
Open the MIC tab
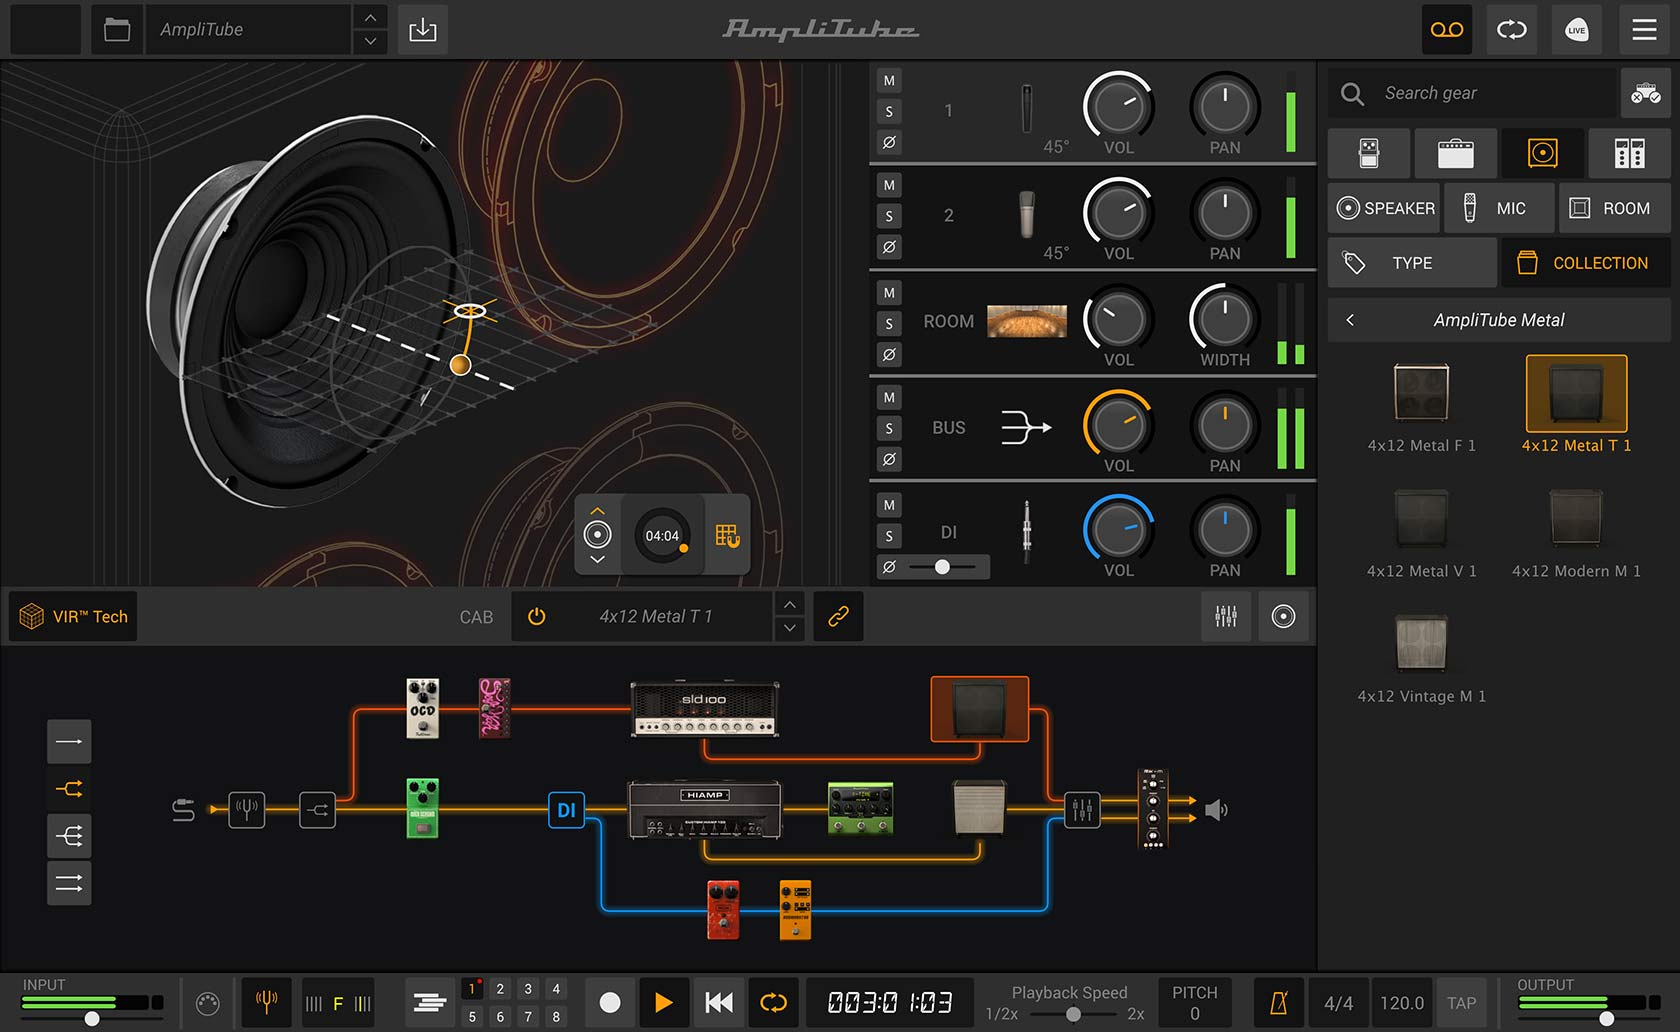pyautogui.click(x=1499, y=208)
